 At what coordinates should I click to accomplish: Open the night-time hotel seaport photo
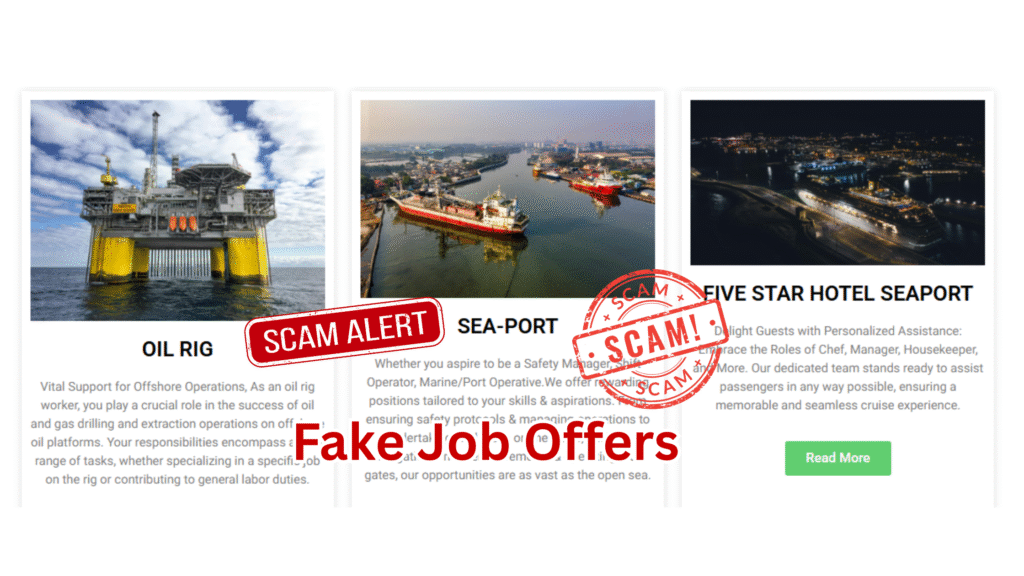pyautogui.click(x=837, y=182)
